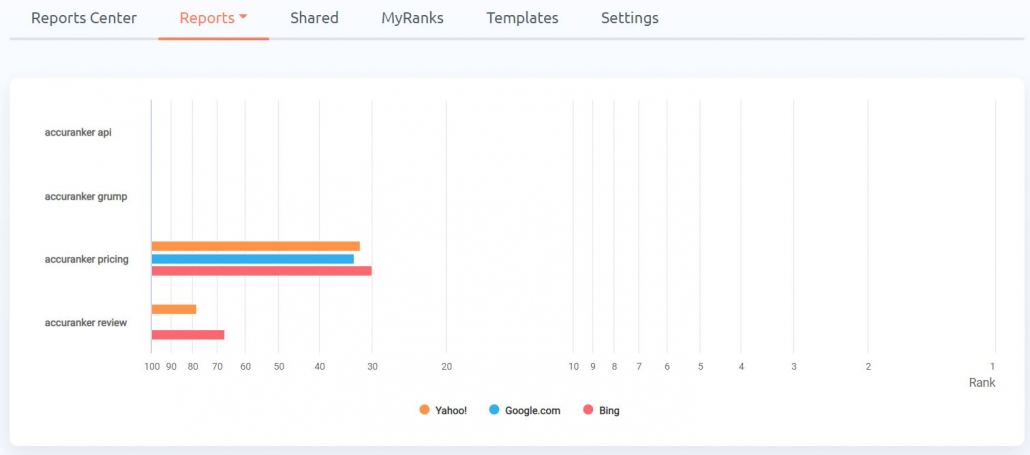Toggle the Google.com legend series
This screenshot has height=455, width=1030.
pos(525,410)
